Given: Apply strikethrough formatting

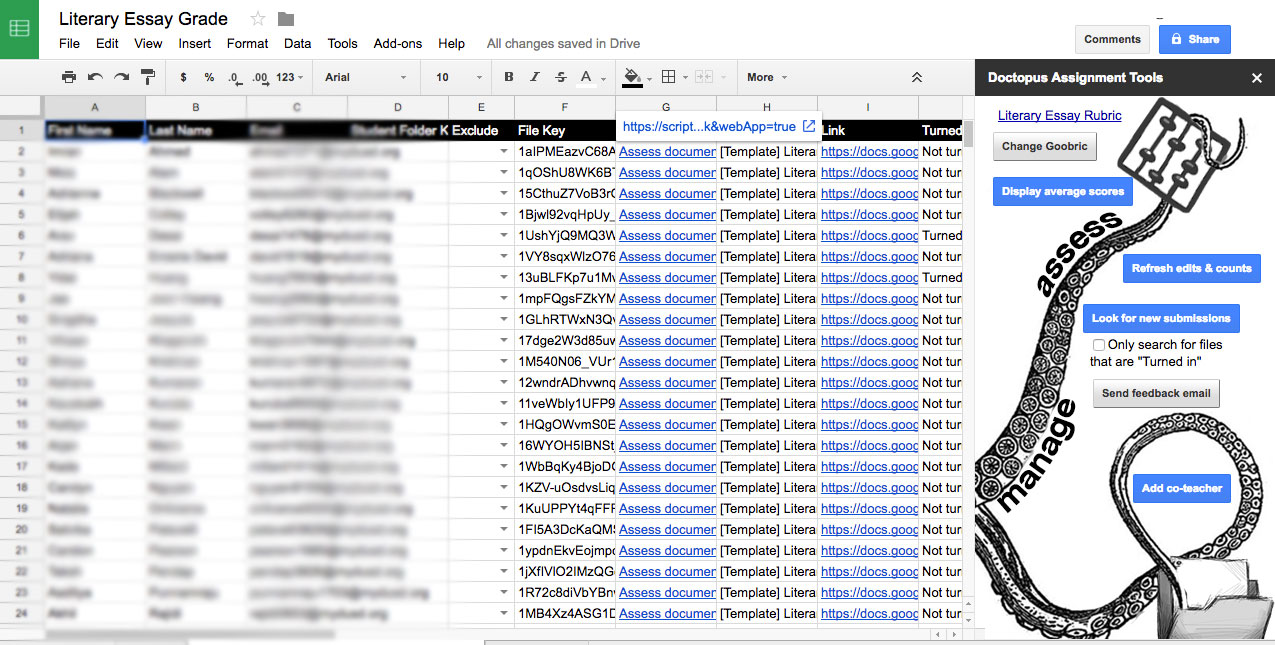Looking at the screenshot, I should [x=560, y=77].
